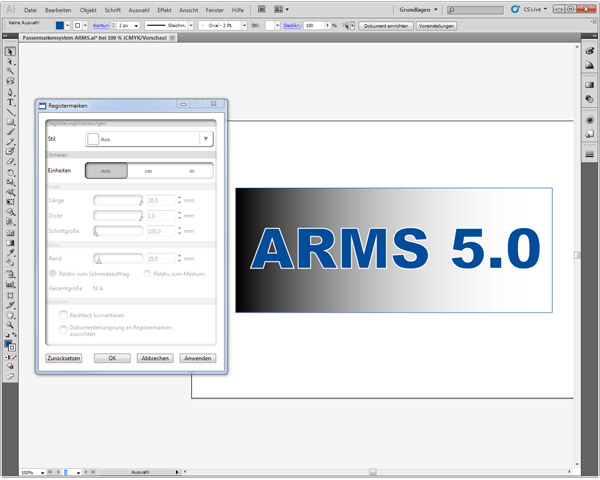Close the Passermarkensystem ARMS.ai document tab
The height and width of the screenshot is (480, 600).
pyautogui.click(x=173, y=38)
